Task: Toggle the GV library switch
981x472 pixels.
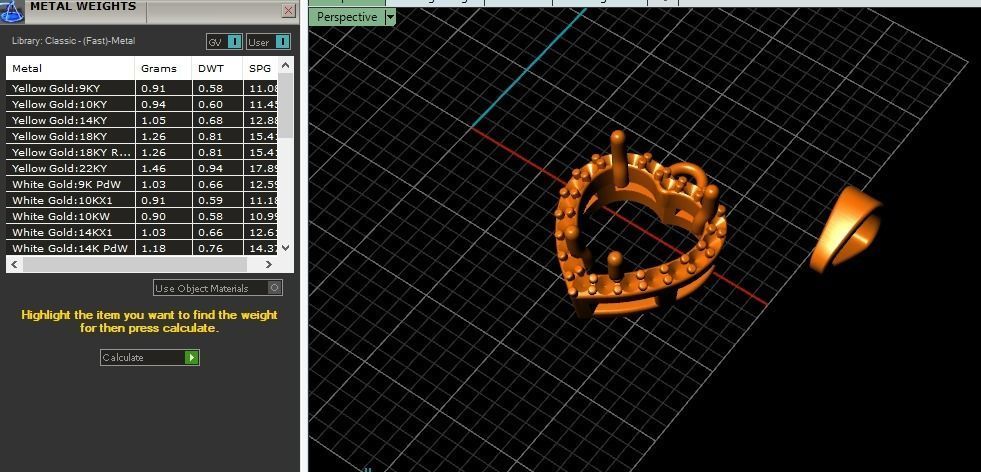Action: pyautogui.click(x=225, y=42)
